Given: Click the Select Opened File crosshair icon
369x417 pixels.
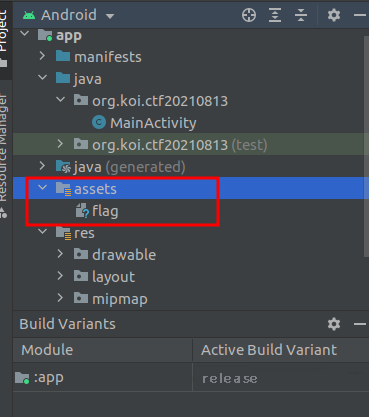Looking at the screenshot, I should point(249,15).
